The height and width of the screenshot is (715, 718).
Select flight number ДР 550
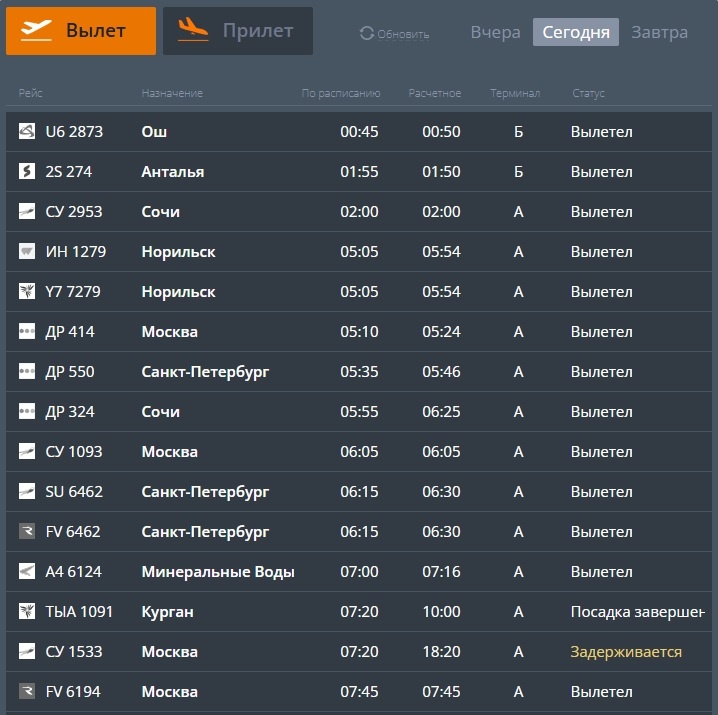(x=70, y=371)
